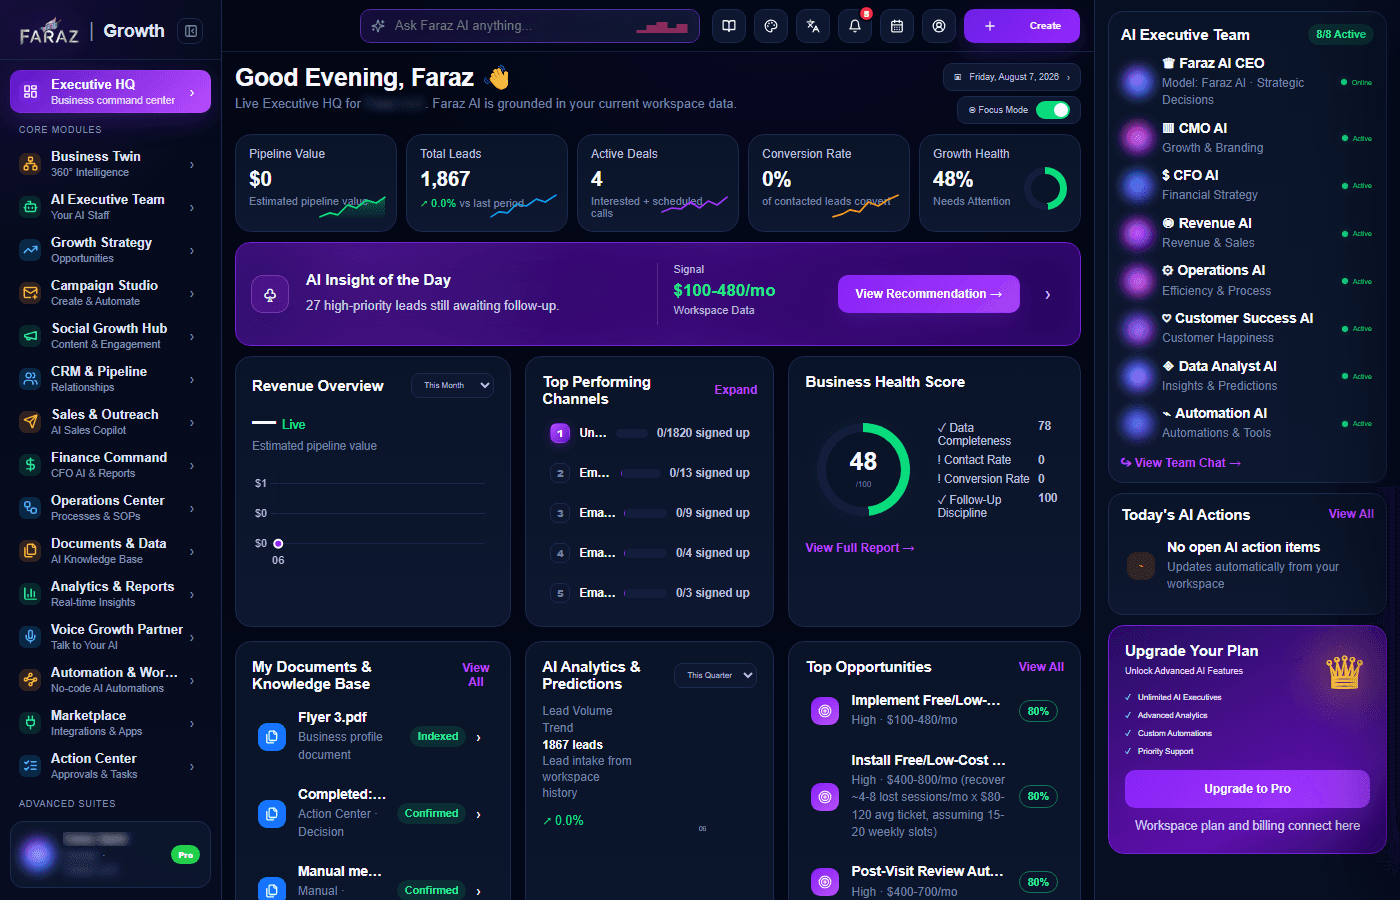Click View Recommendation button
Viewport: 1400px width, 900px height.
929,294
